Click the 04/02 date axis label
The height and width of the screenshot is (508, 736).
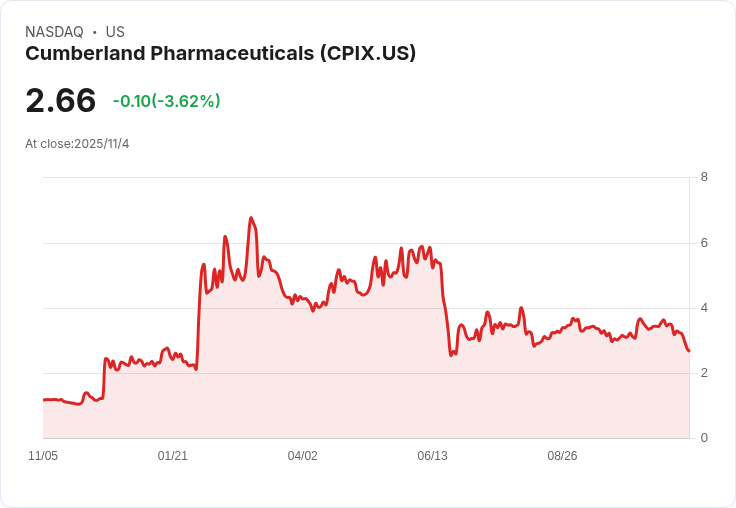[302, 456]
